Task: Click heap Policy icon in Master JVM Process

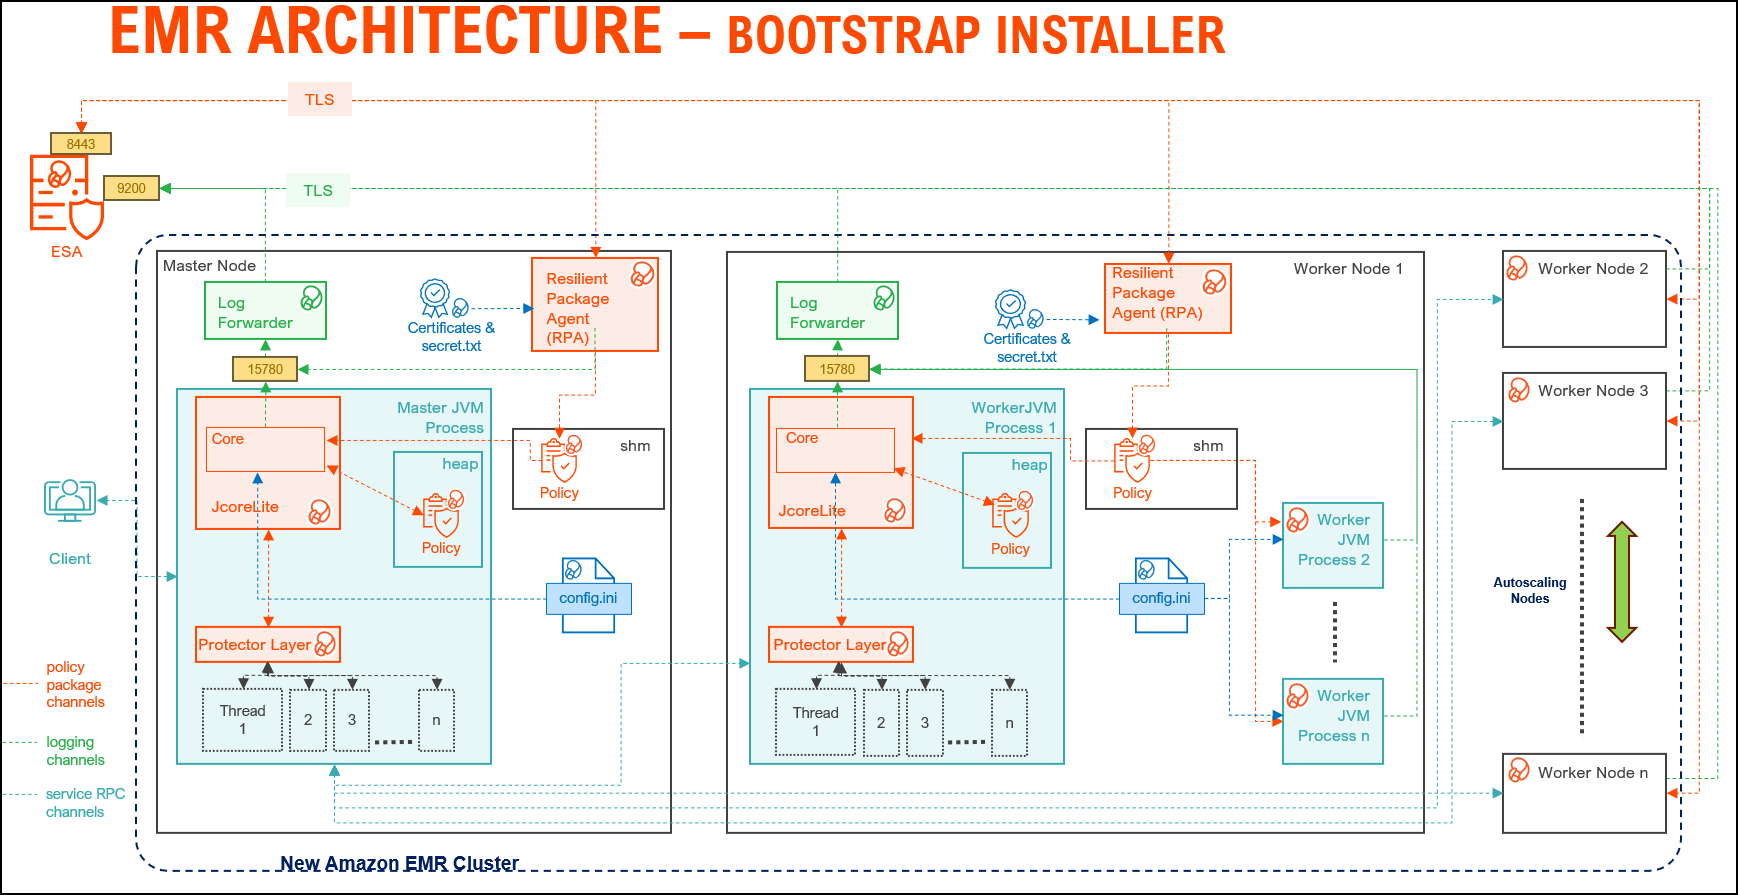Action: [442, 515]
